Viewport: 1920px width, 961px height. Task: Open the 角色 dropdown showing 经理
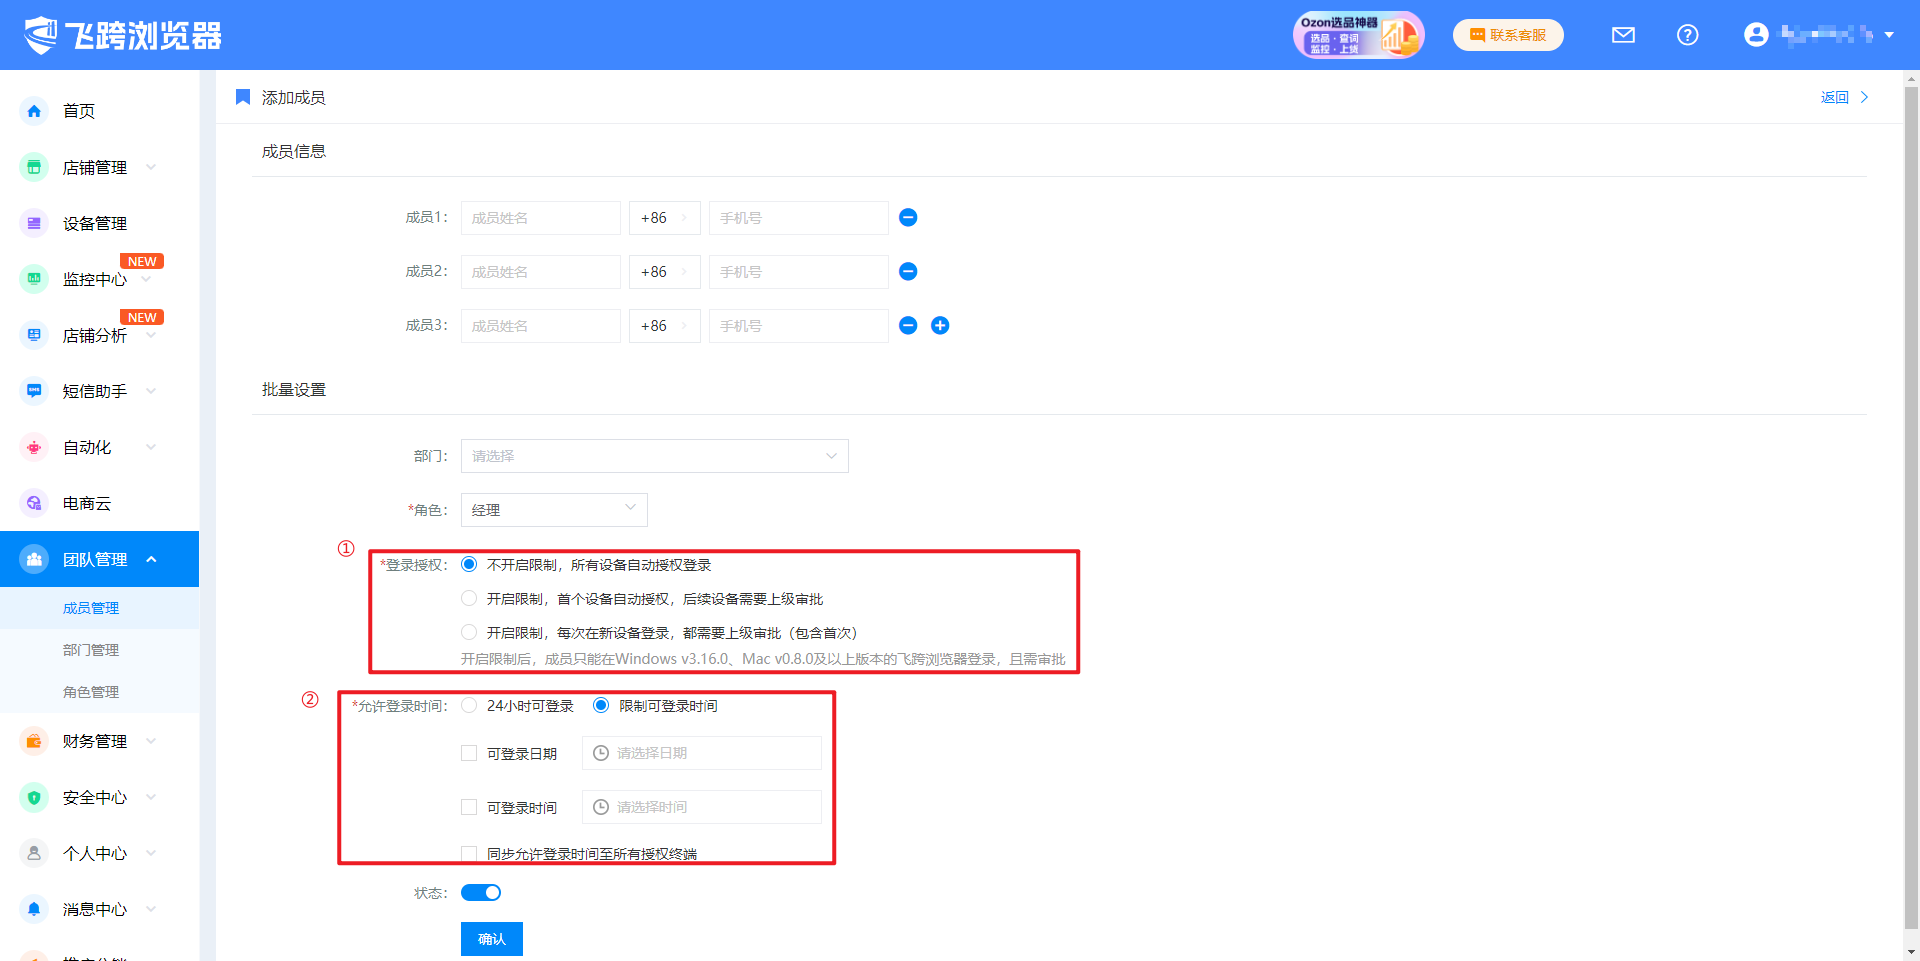pyautogui.click(x=553, y=510)
